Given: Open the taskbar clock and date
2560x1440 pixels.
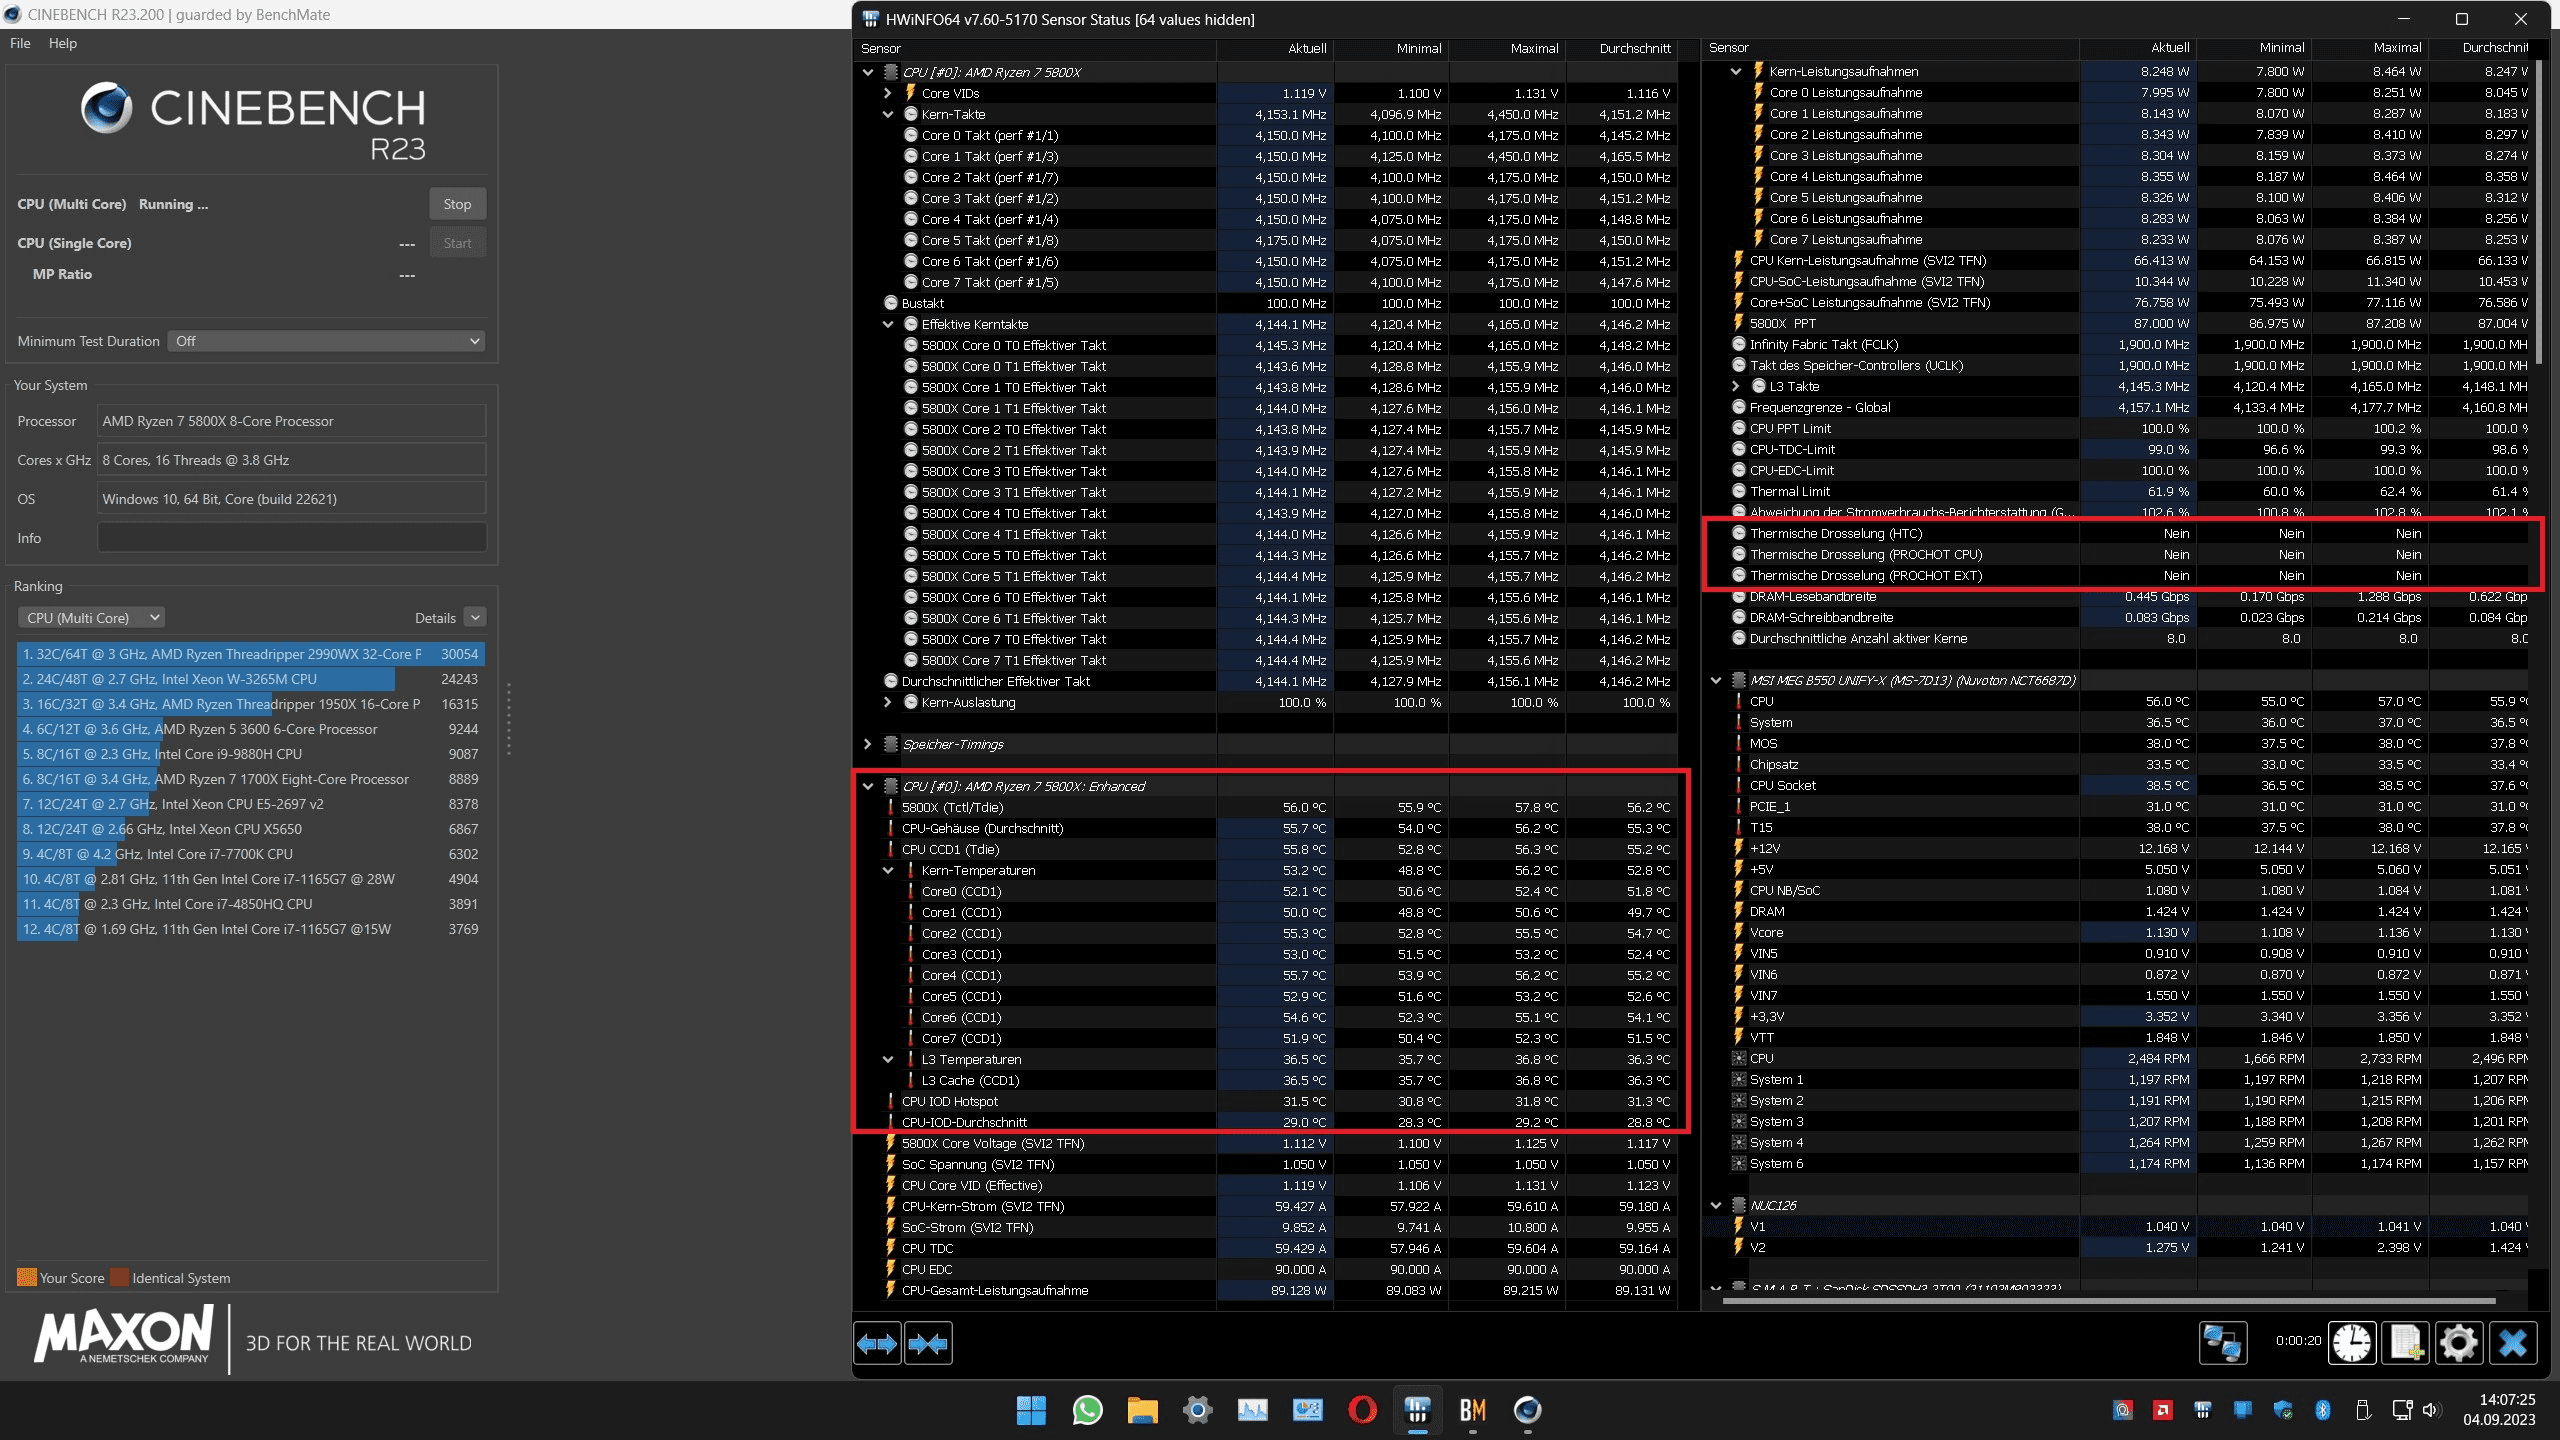Looking at the screenshot, I should pos(2498,1410).
